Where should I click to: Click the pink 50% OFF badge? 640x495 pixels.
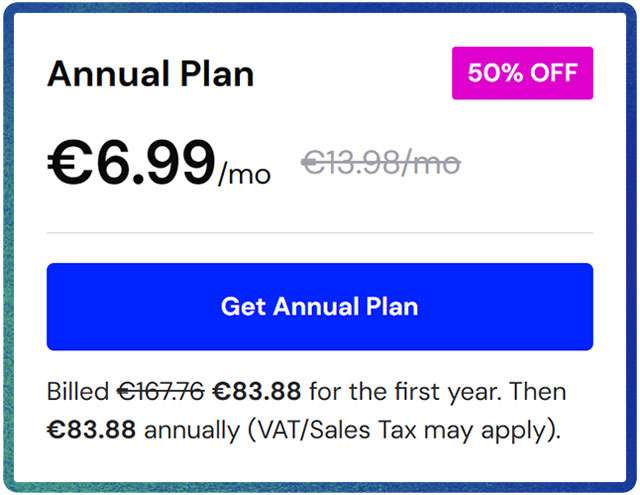522,73
